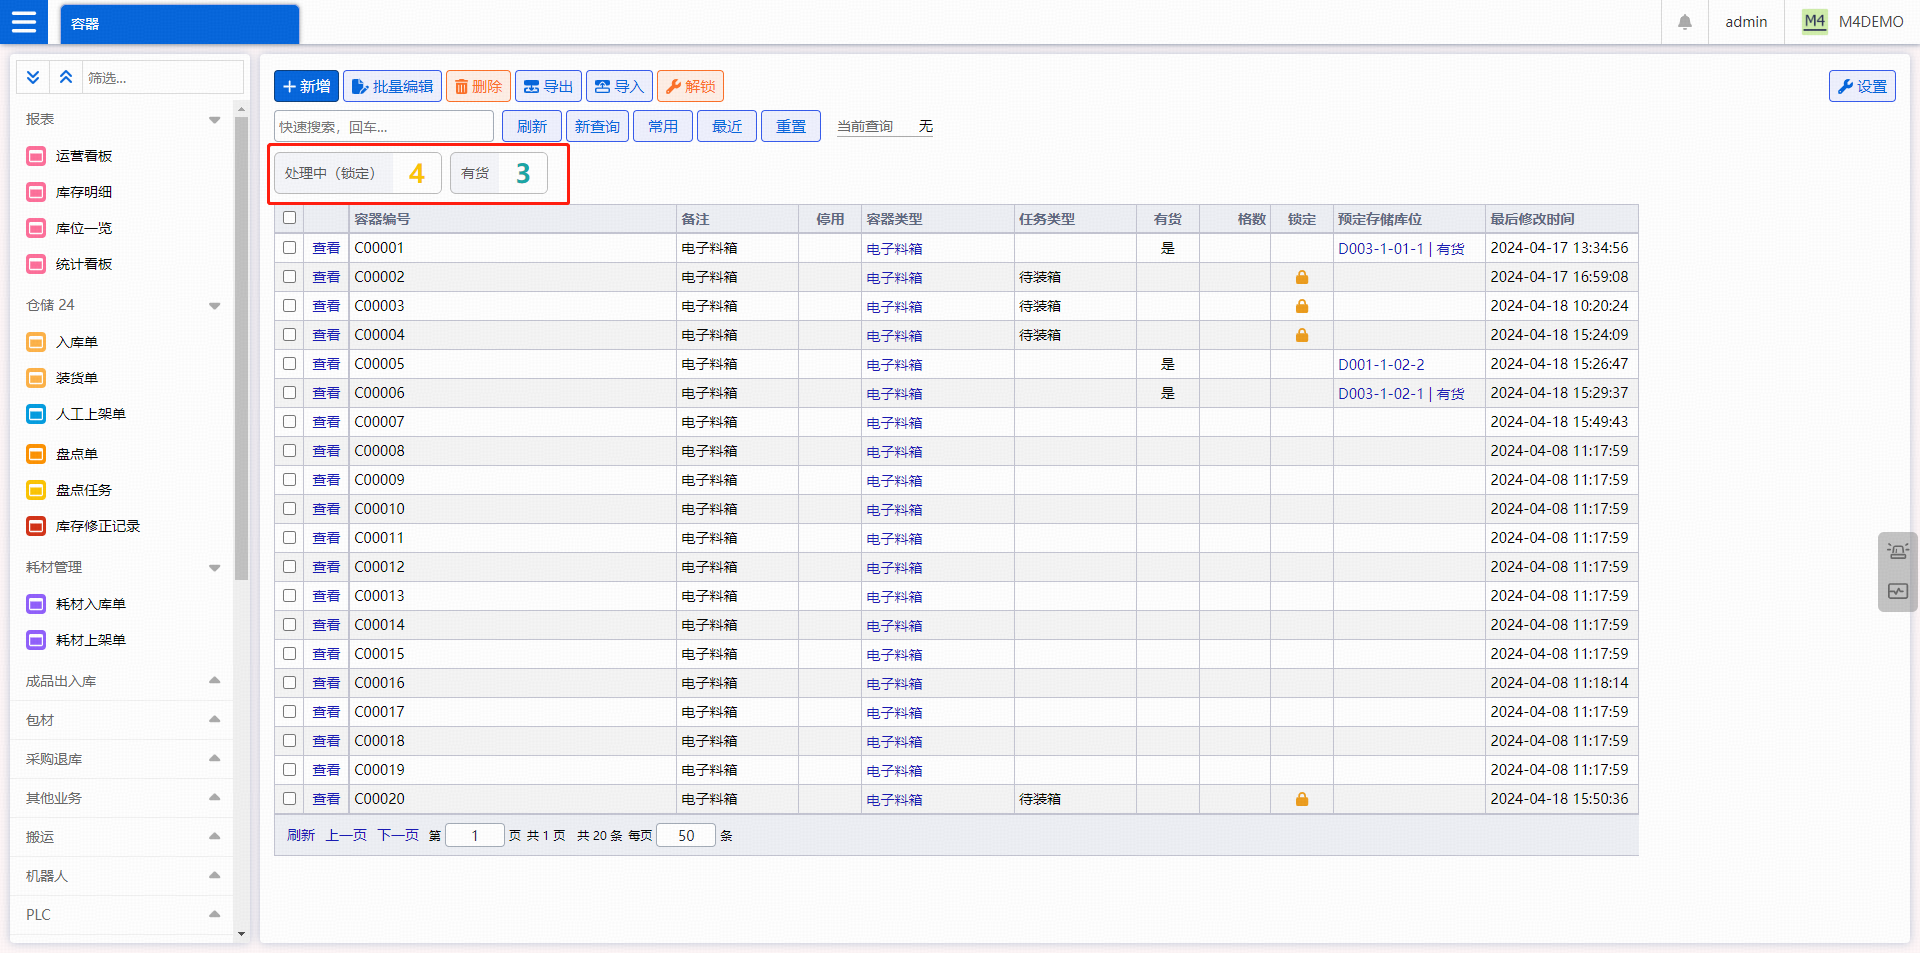
Task: Click the lock icon in row C00002
Action: (x=1302, y=277)
